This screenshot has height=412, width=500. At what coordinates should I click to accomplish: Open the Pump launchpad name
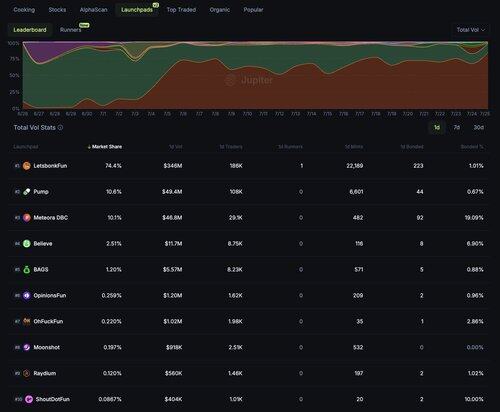point(41,192)
